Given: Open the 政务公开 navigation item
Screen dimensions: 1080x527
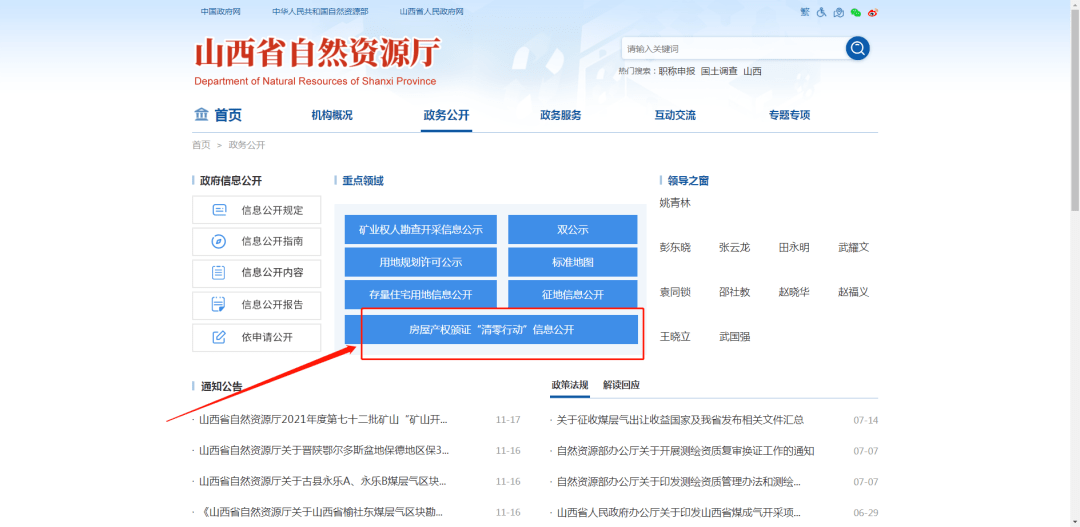Looking at the screenshot, I should tap(446, 115).
